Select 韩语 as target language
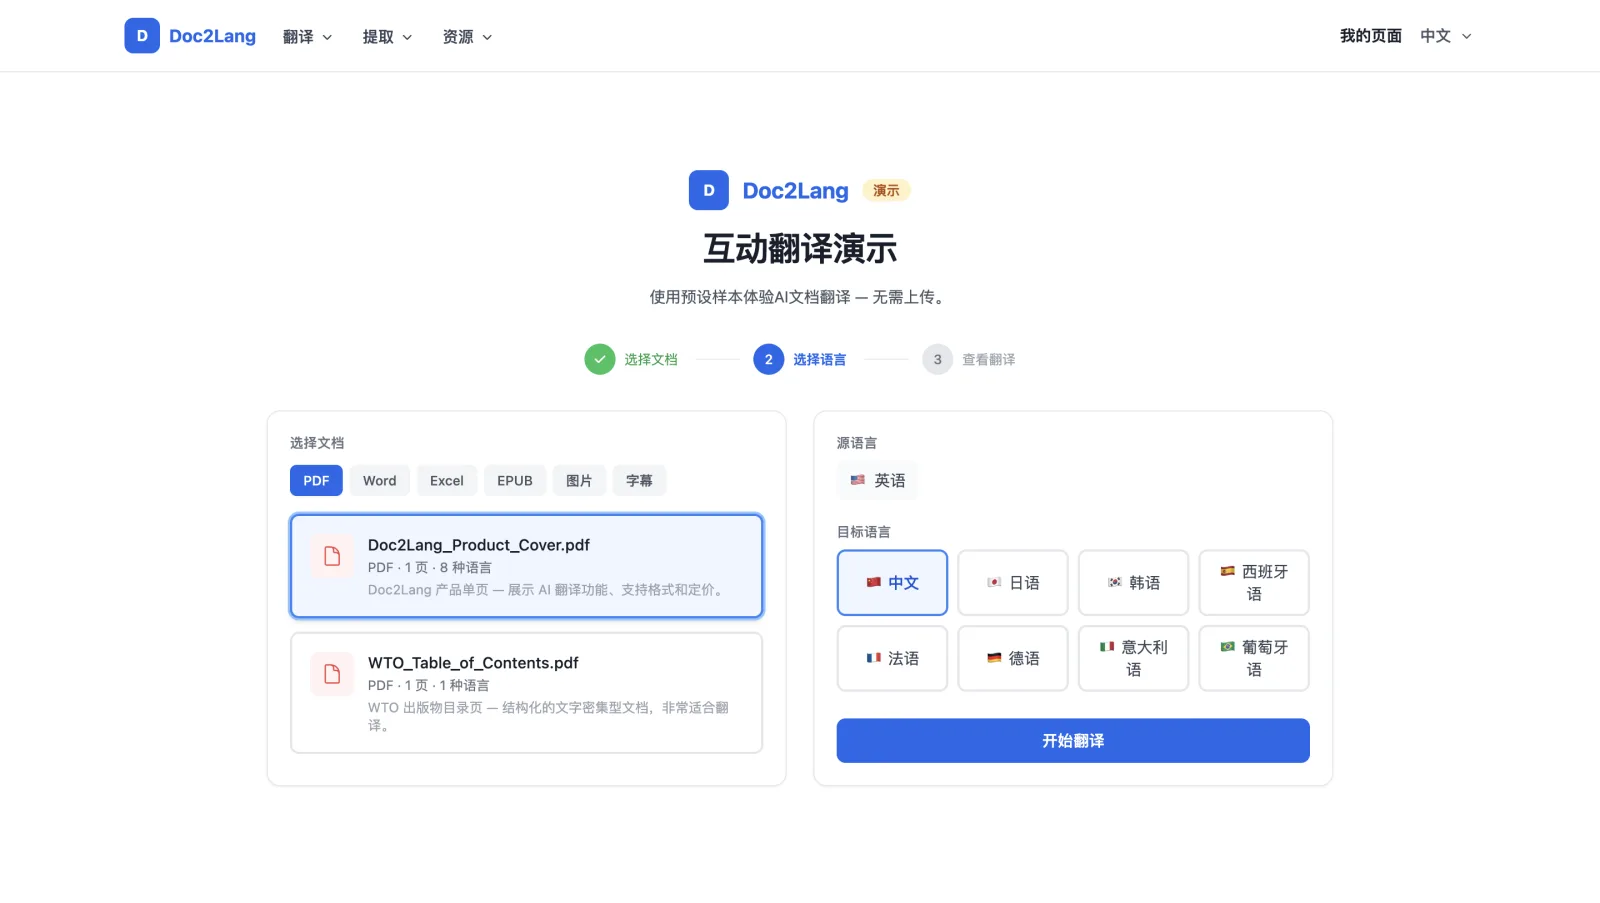This screenshot has height=903, width=1600. click(1133, 582)
